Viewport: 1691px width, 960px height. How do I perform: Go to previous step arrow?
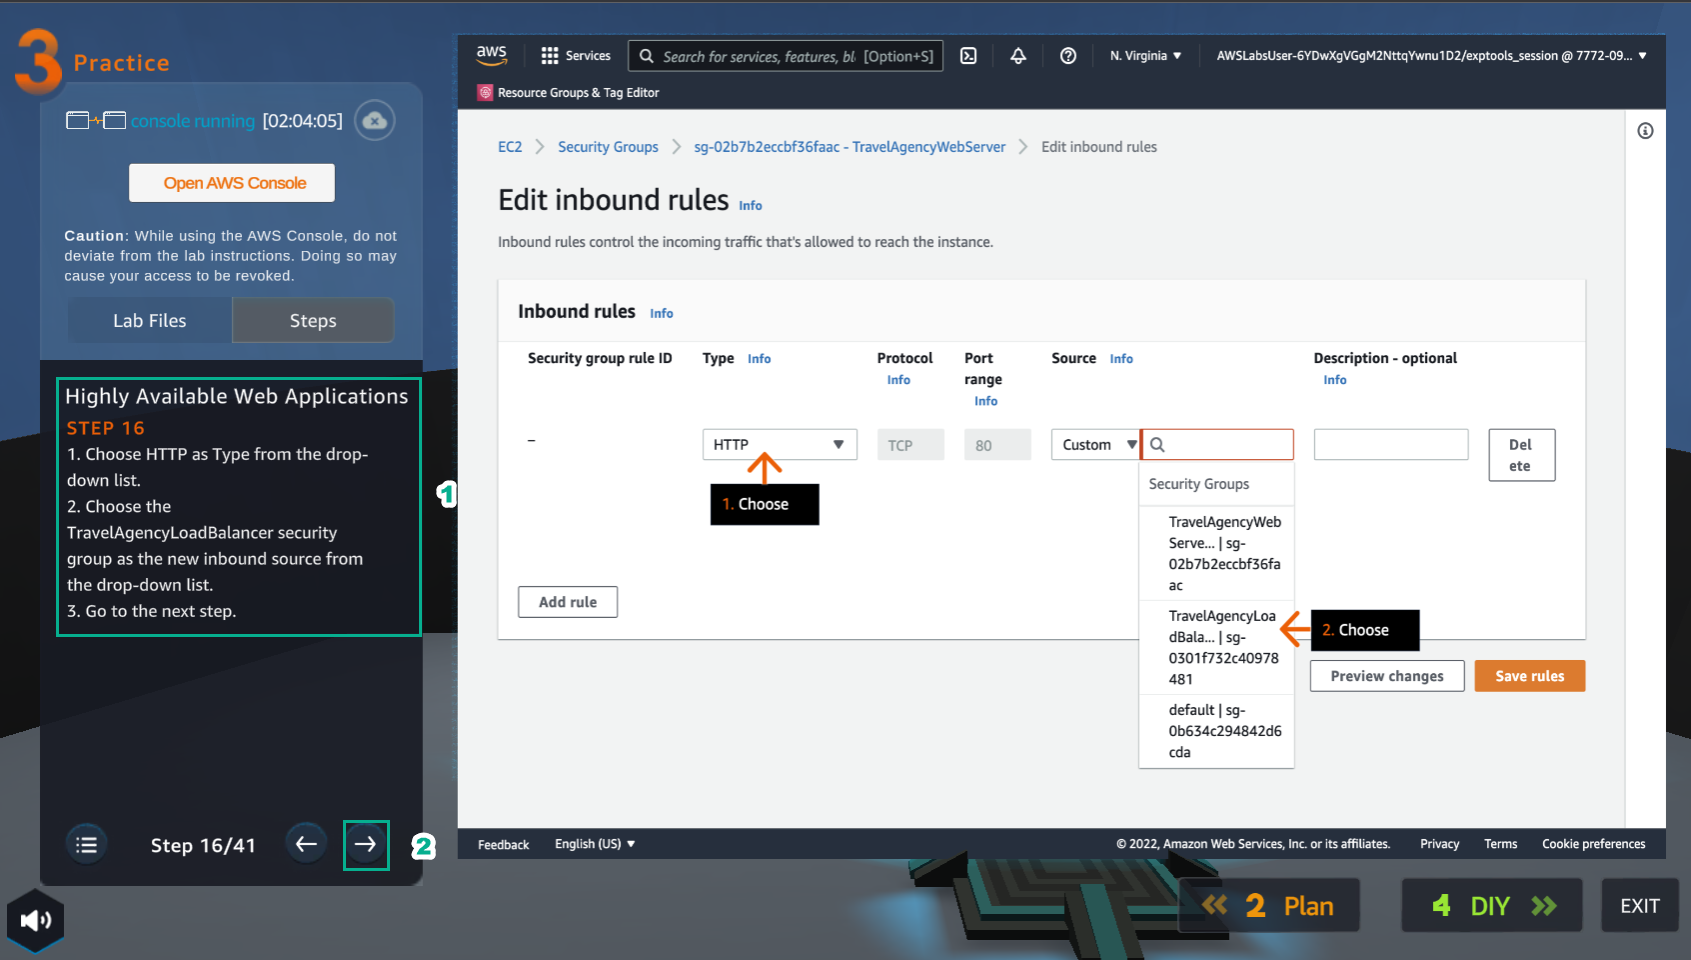click(306, 844)
